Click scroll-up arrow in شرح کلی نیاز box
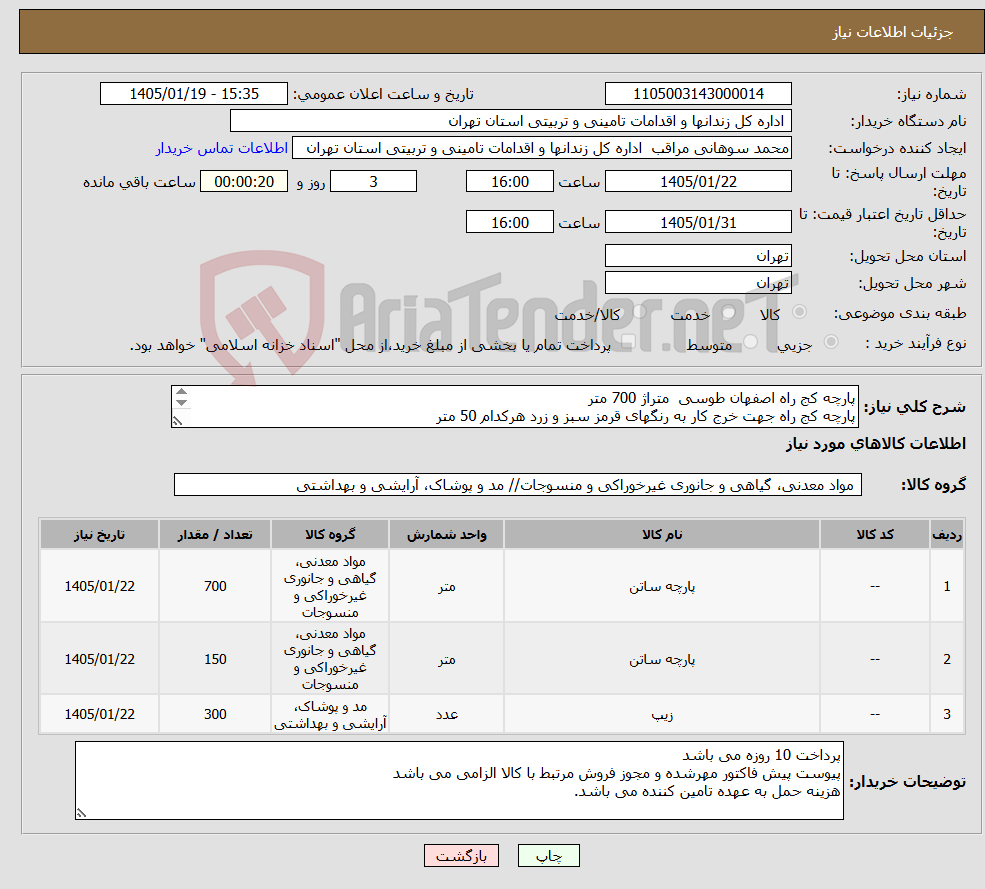985x889 pixels. (x=182, y=391)
